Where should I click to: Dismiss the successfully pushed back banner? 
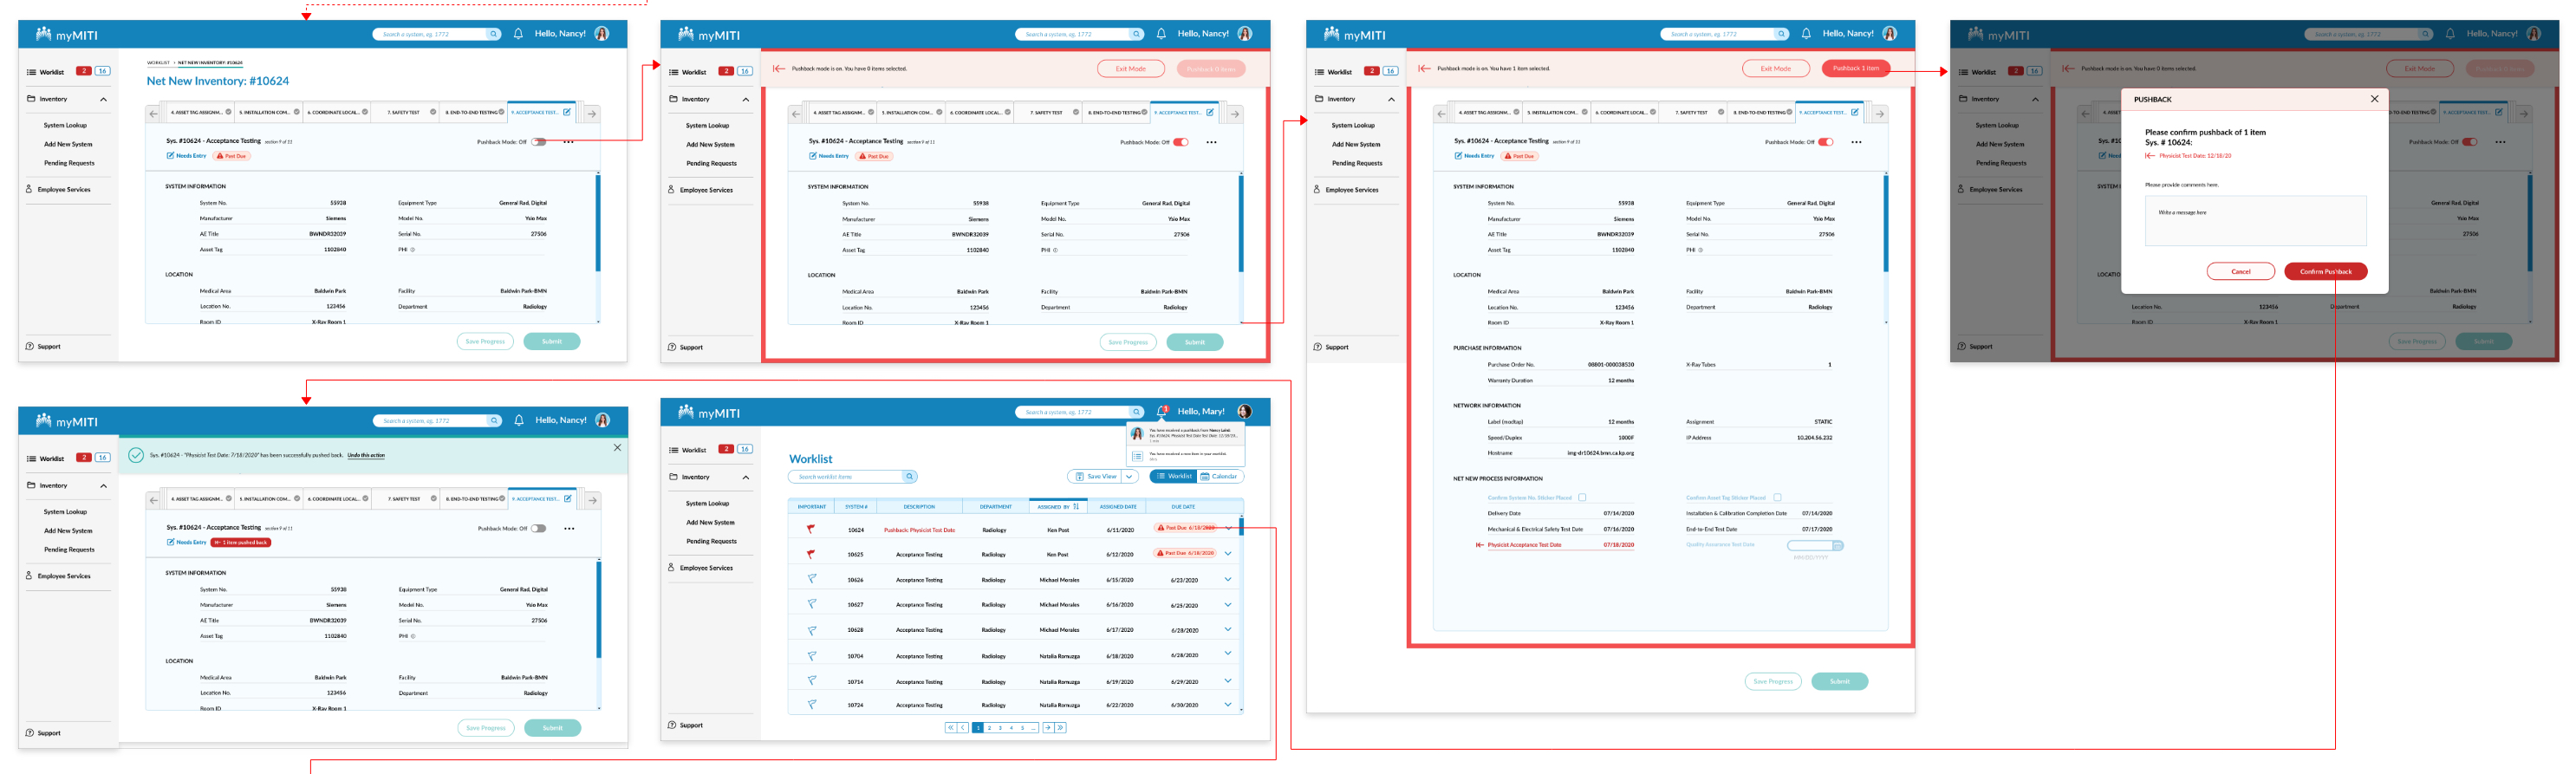coord(617,447)
